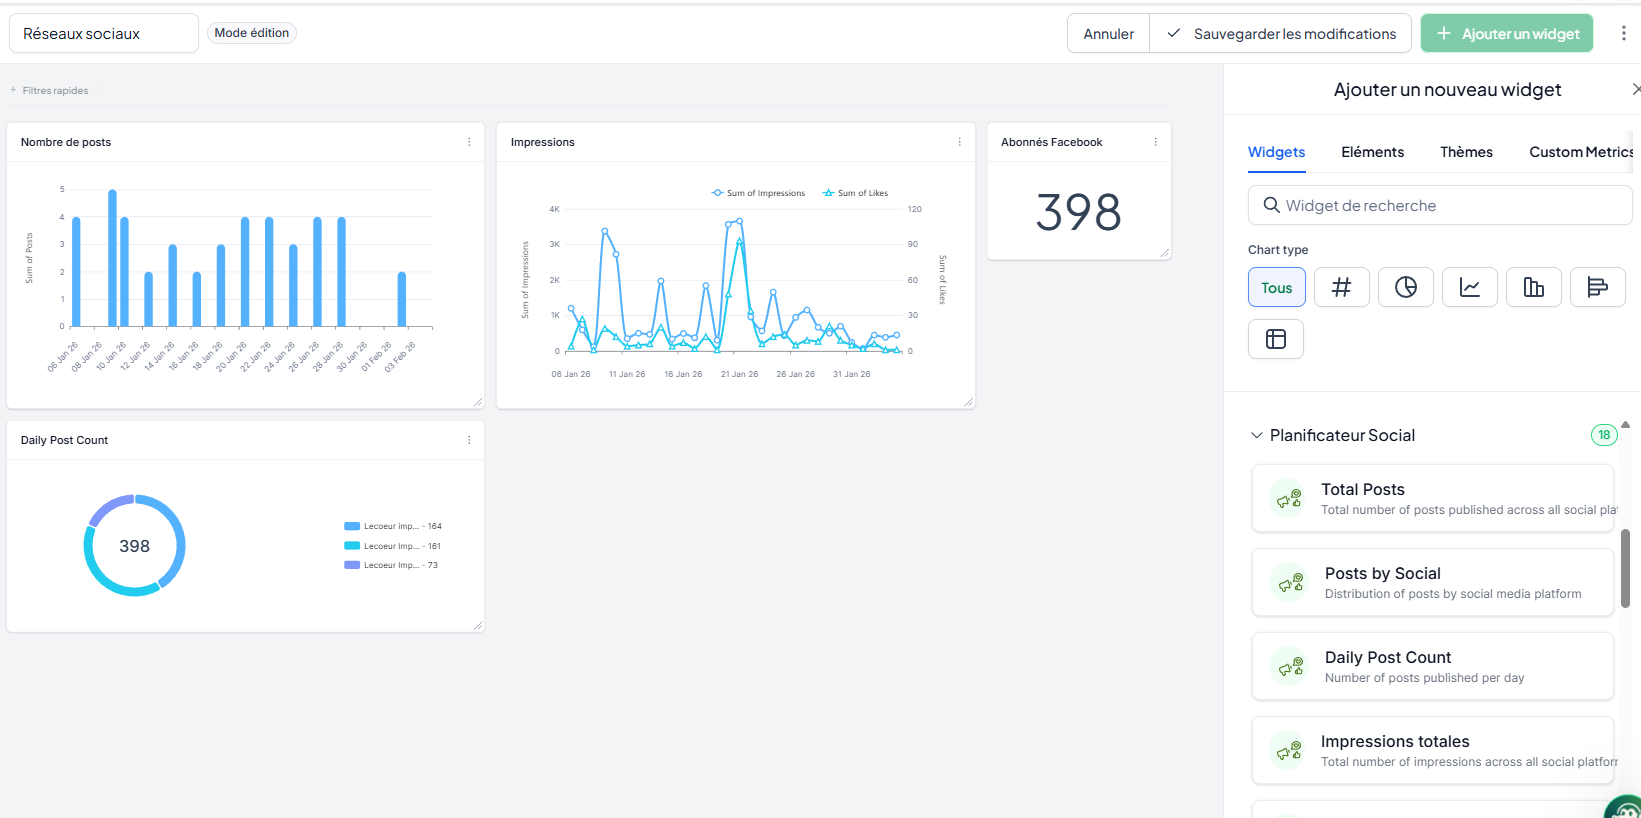
Task: Click the Impressions widget title
Action: tap(543, 142)
